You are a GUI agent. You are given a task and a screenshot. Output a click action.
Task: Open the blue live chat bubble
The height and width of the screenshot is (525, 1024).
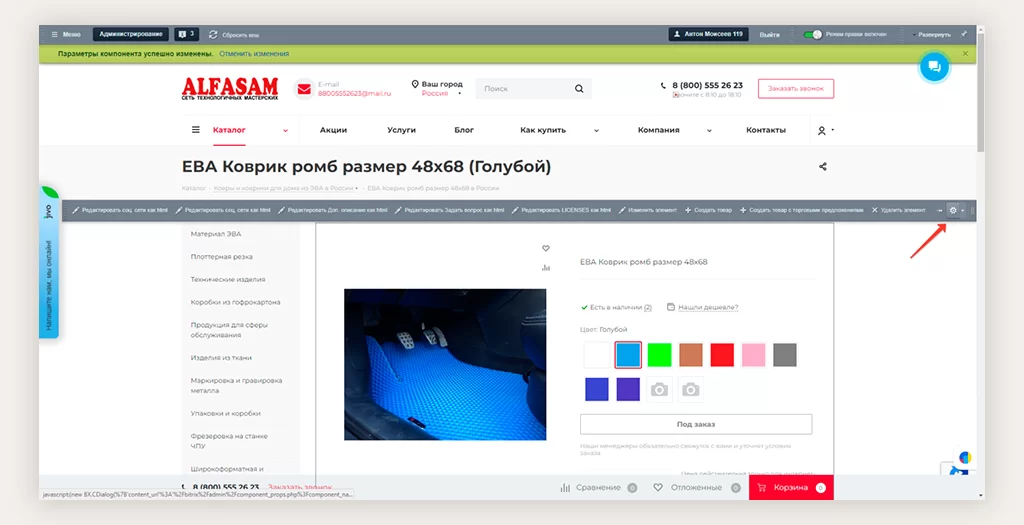934,67
